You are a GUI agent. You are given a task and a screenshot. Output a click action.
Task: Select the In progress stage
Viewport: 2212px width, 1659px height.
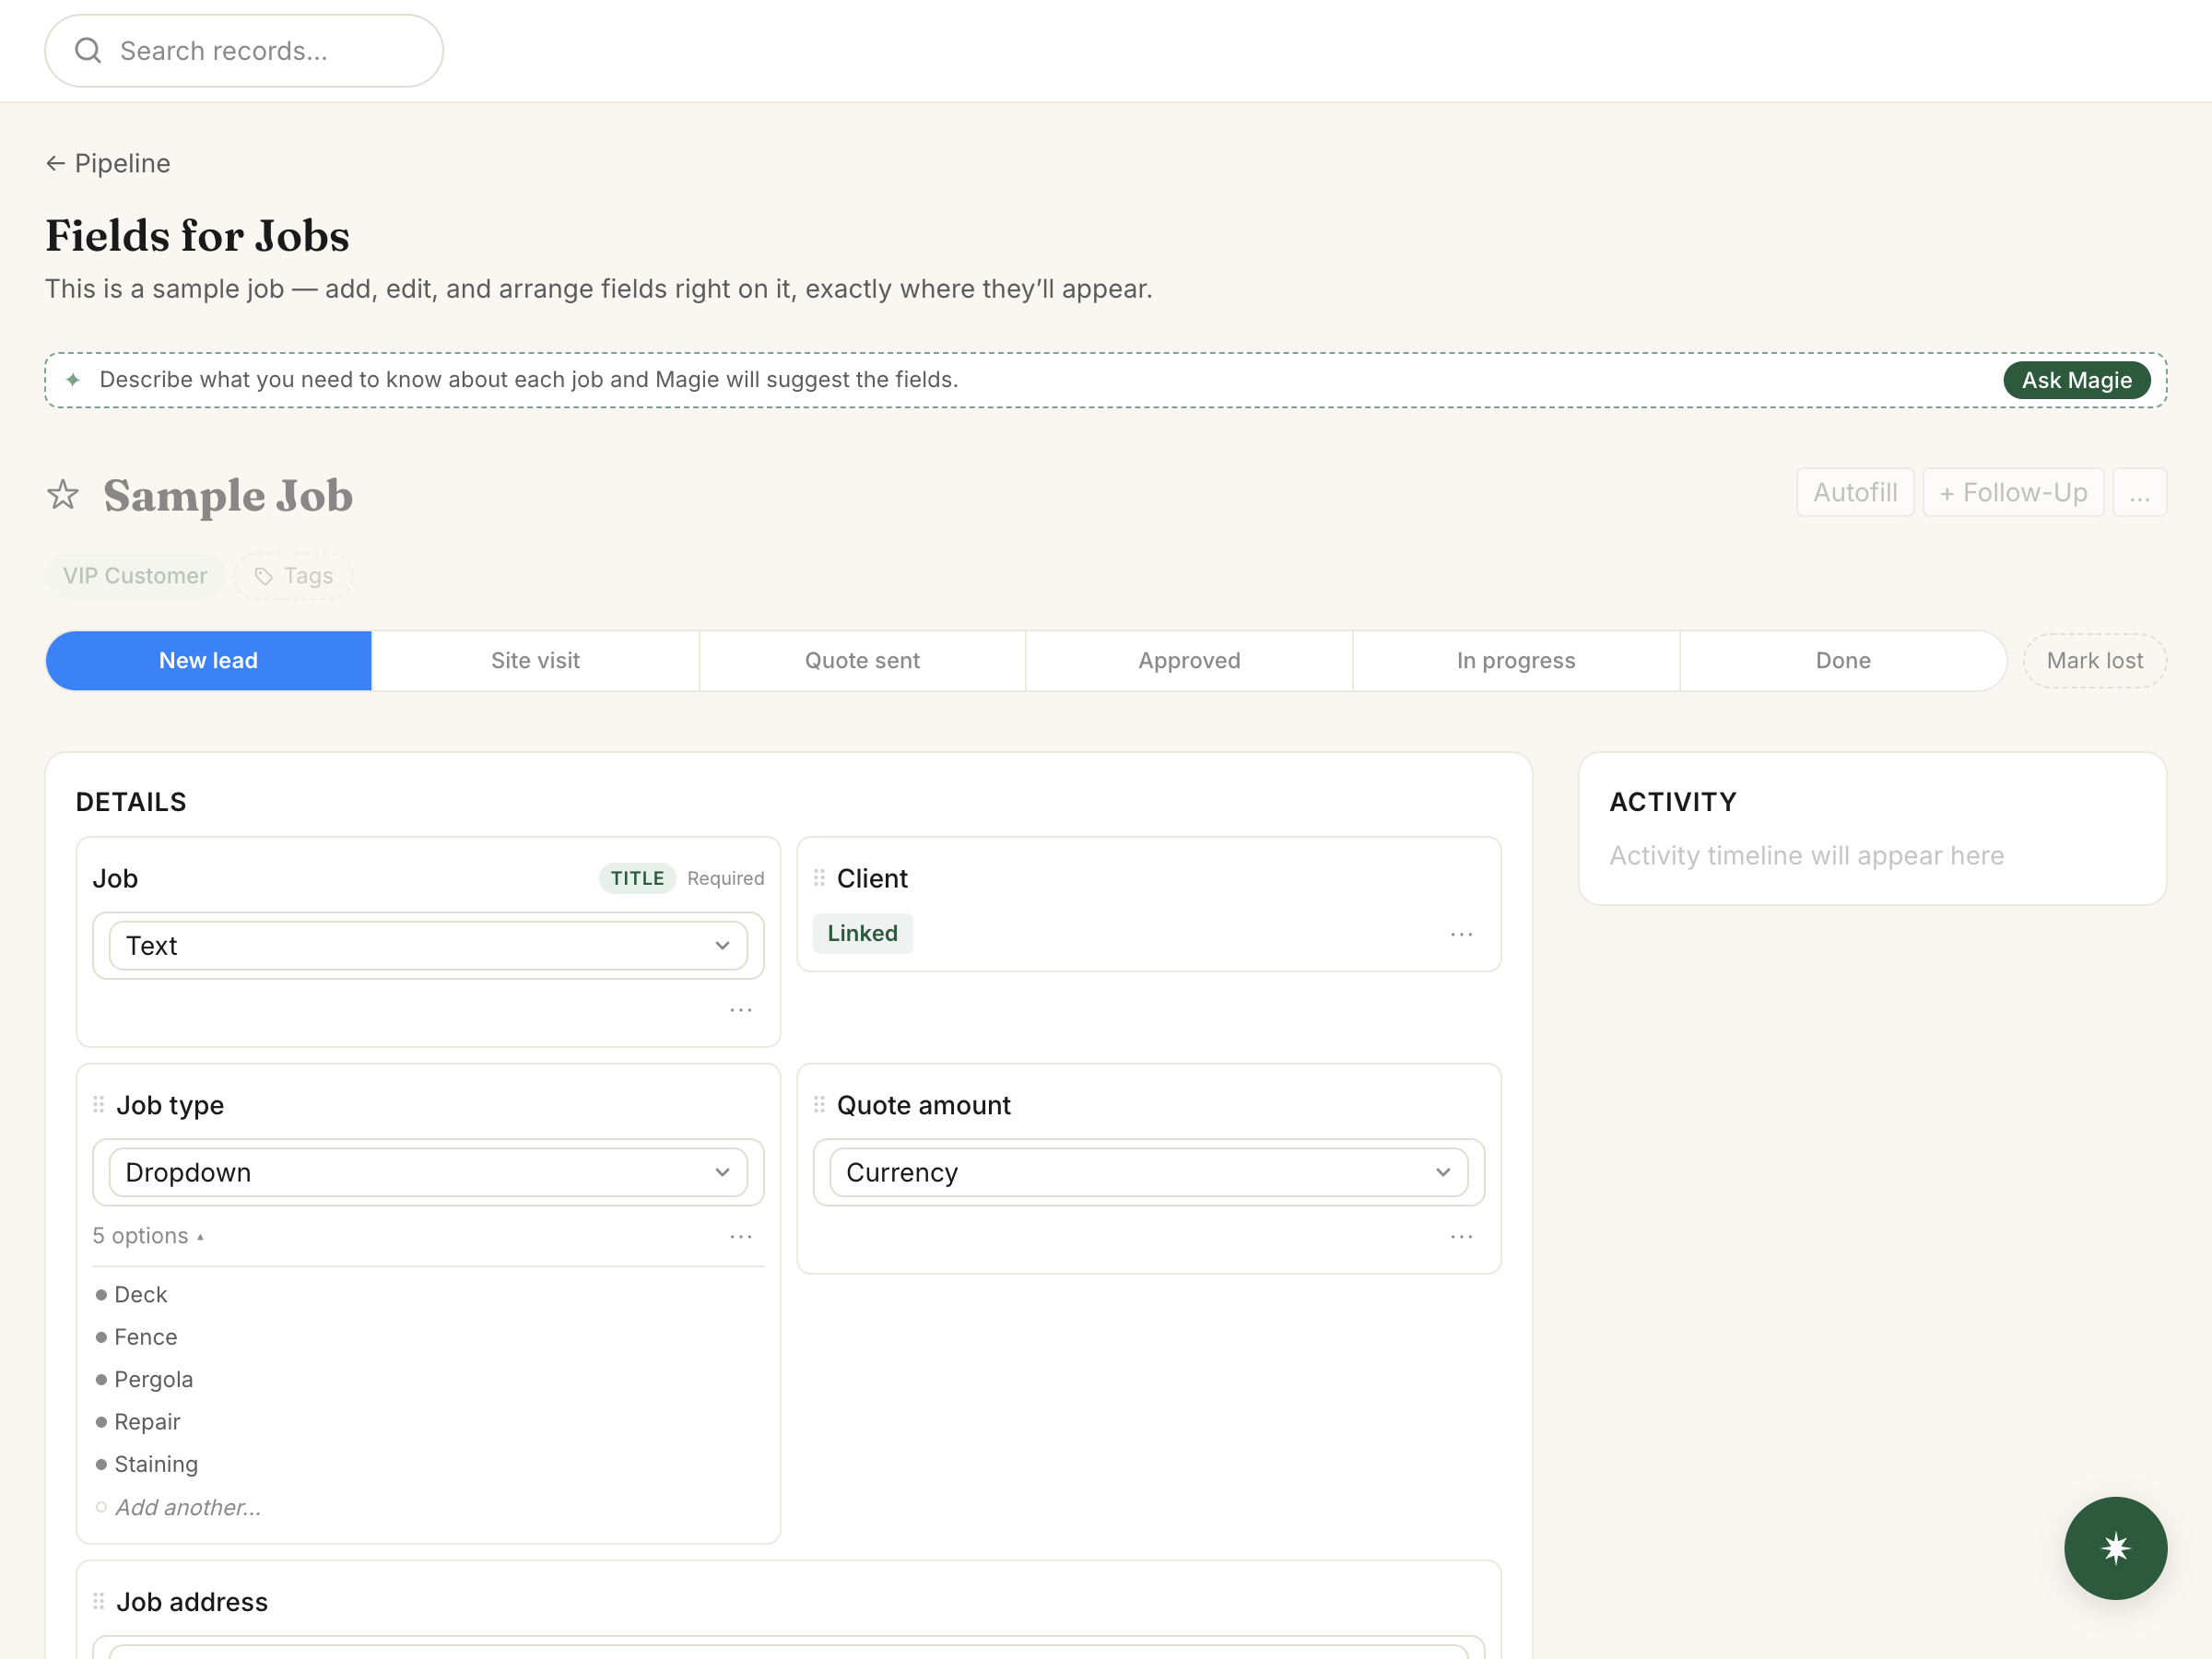point(1516,661)
